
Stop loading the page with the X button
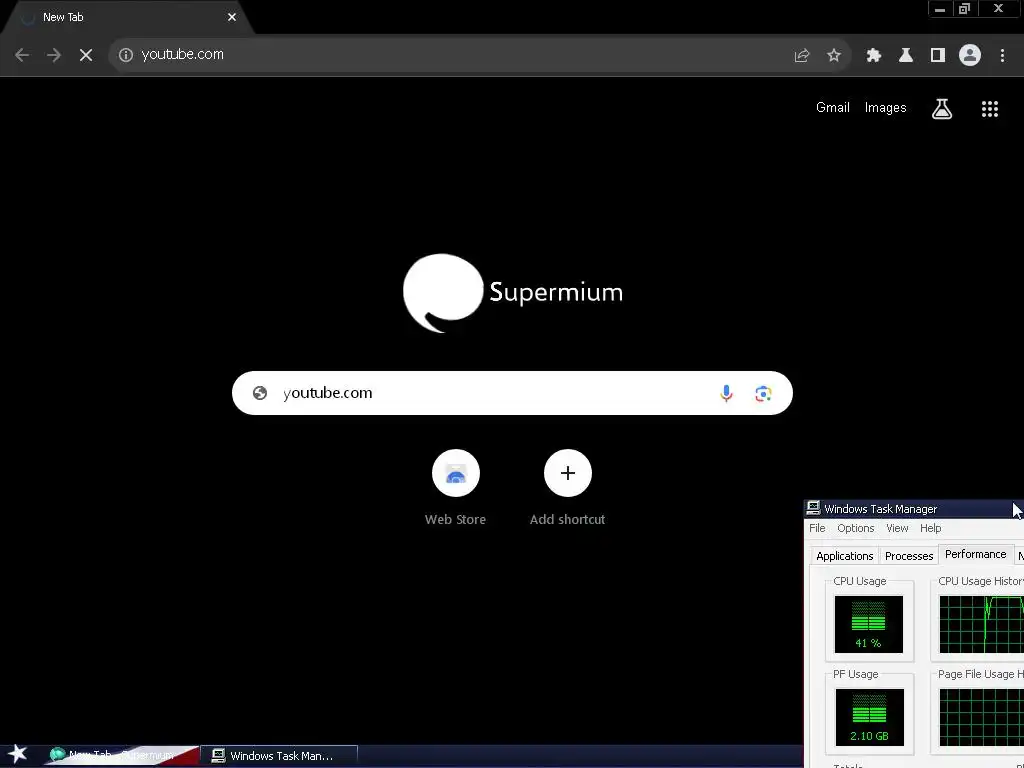[x=86, y=55]
